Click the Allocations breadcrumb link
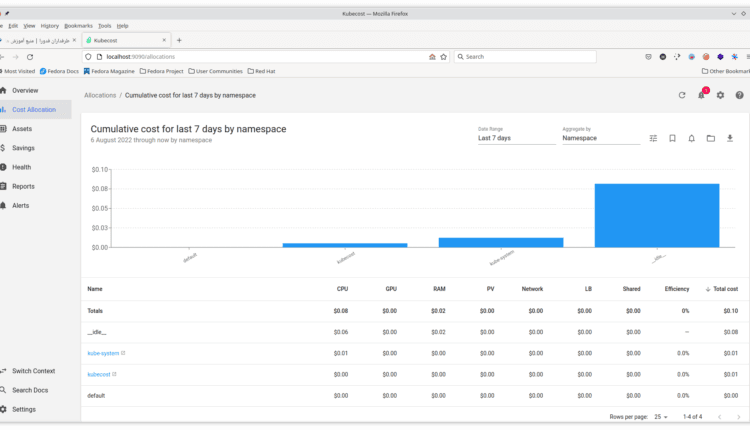Image resolution: width=750 pixels, height=430 pixels. [x=100, y=95]
